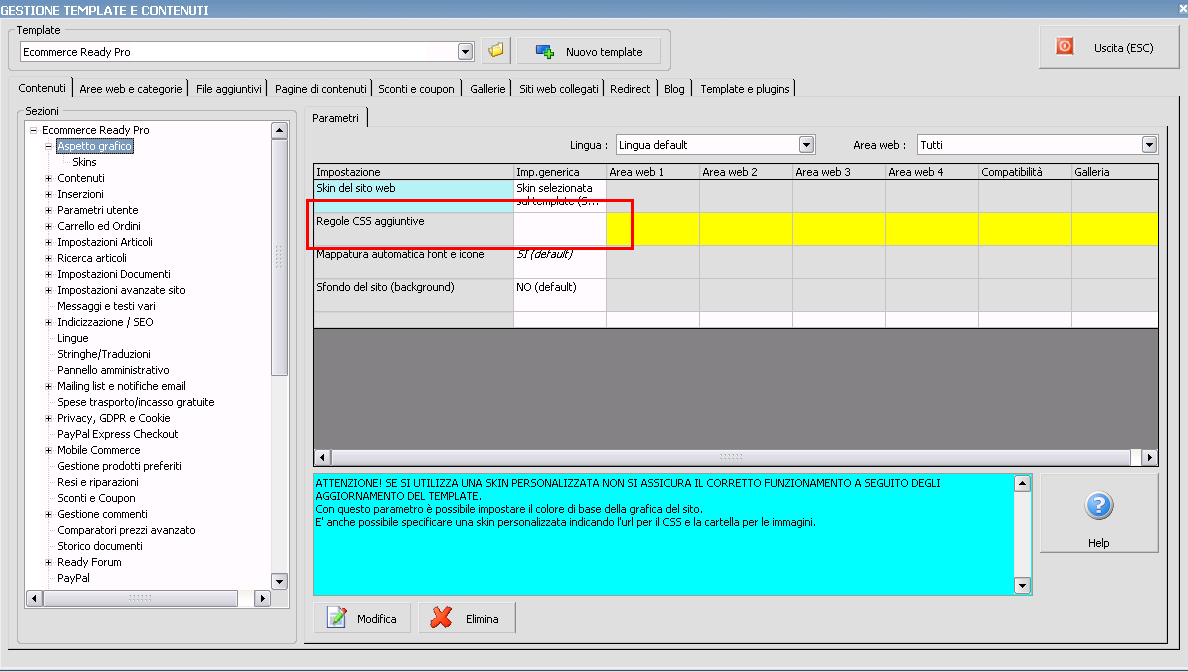
Task: Select Skin del sito web row
Action: coord(414,195)
